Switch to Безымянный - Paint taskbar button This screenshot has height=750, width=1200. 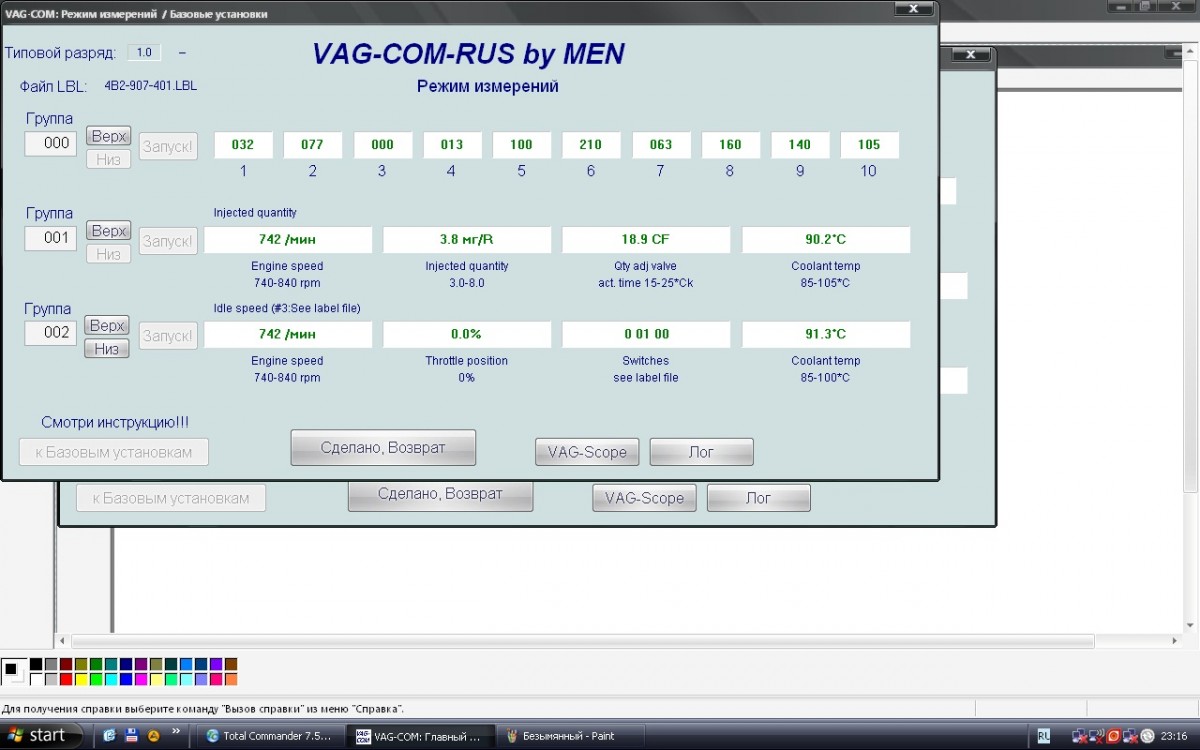570,736
